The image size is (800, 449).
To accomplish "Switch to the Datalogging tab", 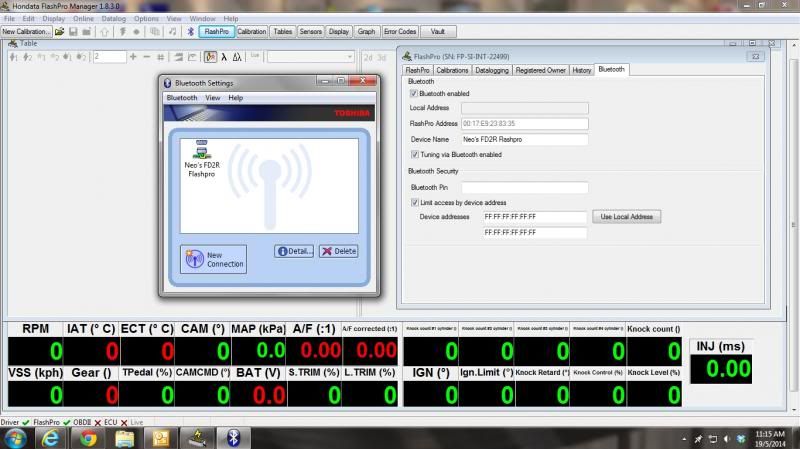I will pyautogui.click(x=491, y=70).
